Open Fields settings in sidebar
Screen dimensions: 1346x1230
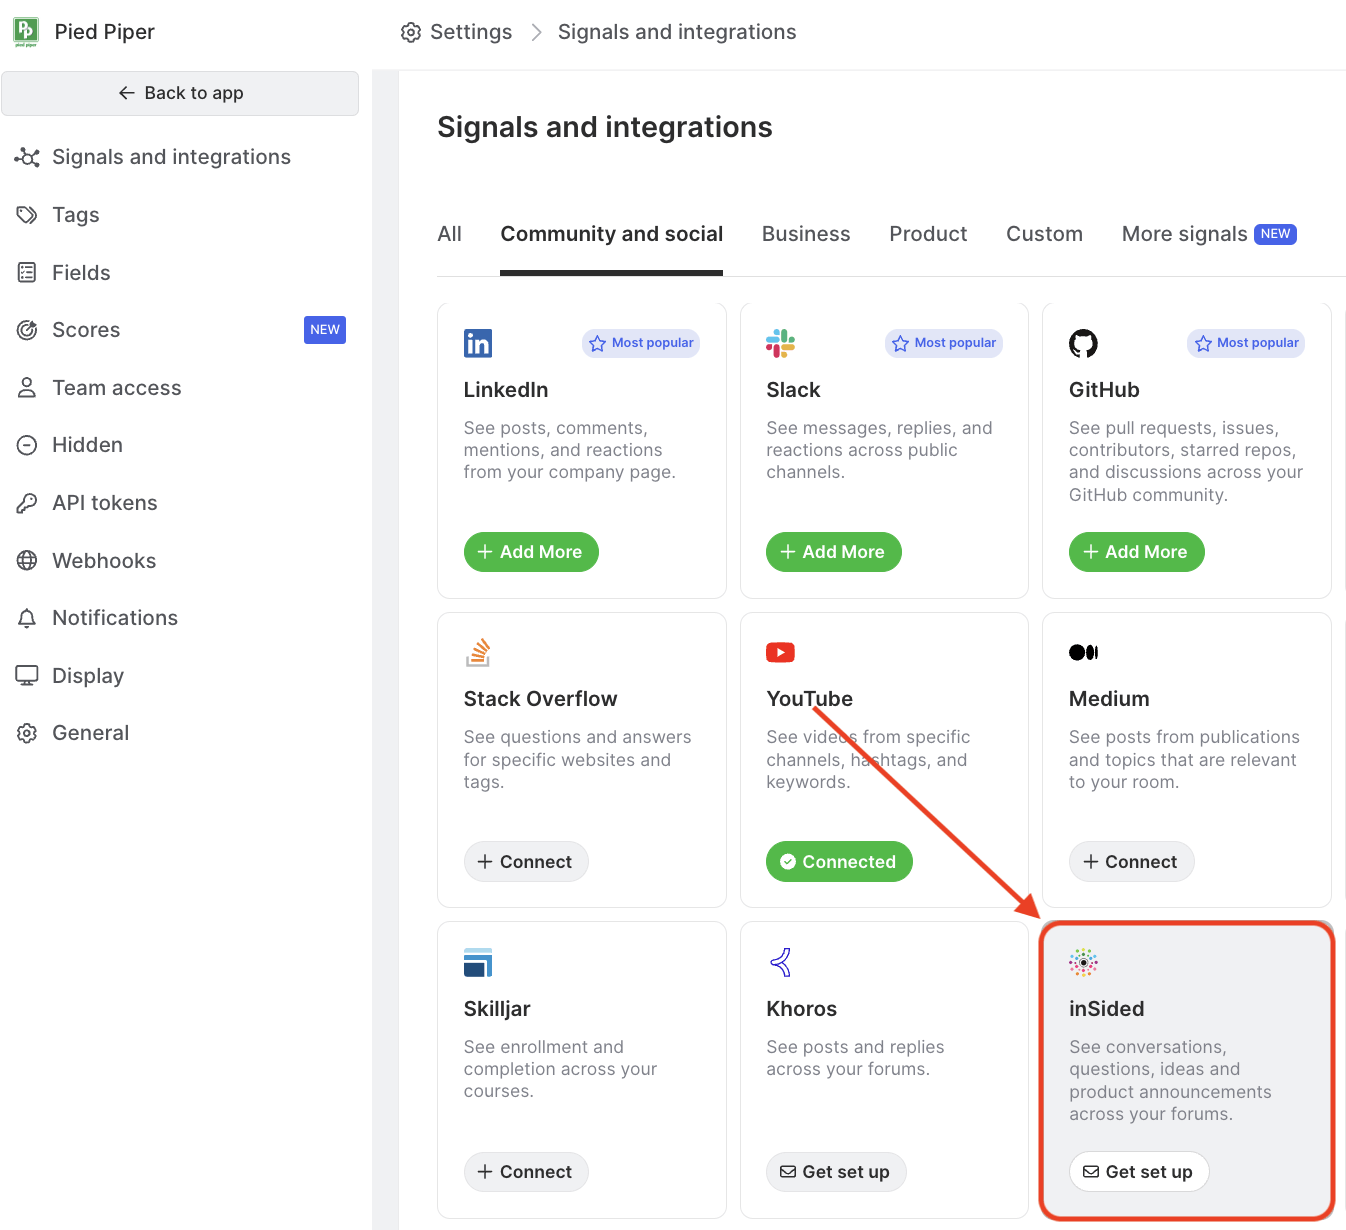coord(81,272)
